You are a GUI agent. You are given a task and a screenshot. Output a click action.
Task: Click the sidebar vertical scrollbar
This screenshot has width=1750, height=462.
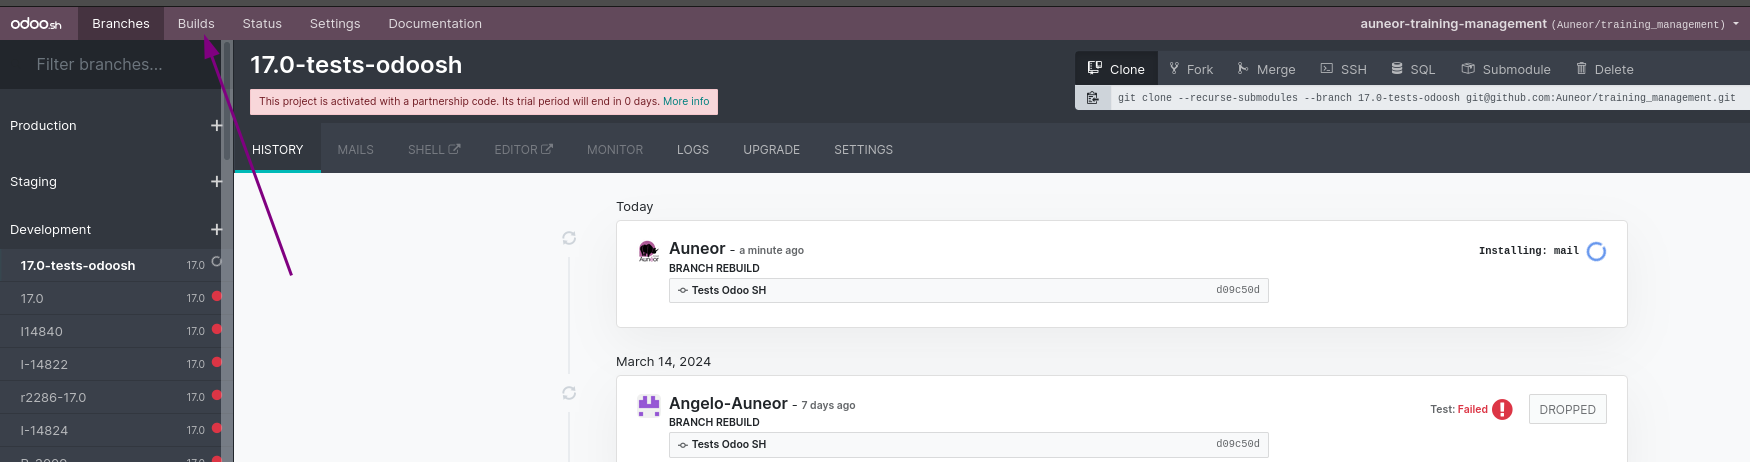[x=227, y=100]
